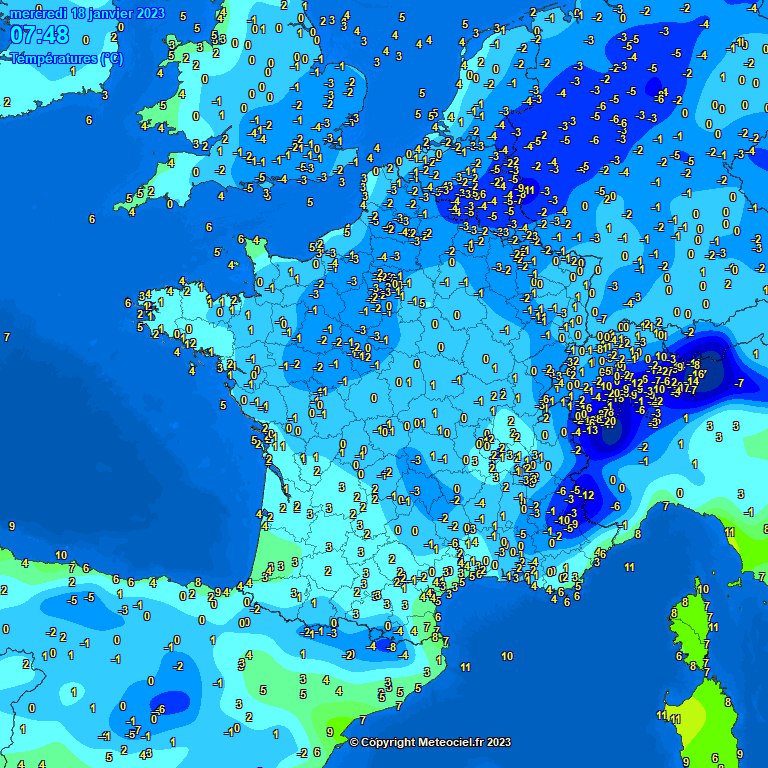768x768 pixels.
Task: Click the 11 reading in the Gulf of Lion
Action: point(465,666)
